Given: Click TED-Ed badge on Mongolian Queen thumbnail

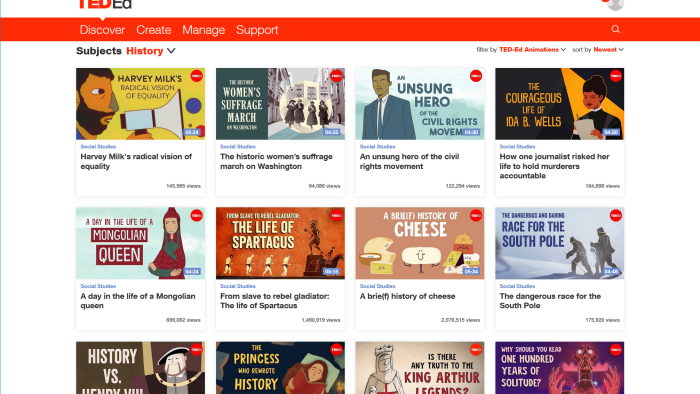Looking at the screenshot, I should point(196,216).
